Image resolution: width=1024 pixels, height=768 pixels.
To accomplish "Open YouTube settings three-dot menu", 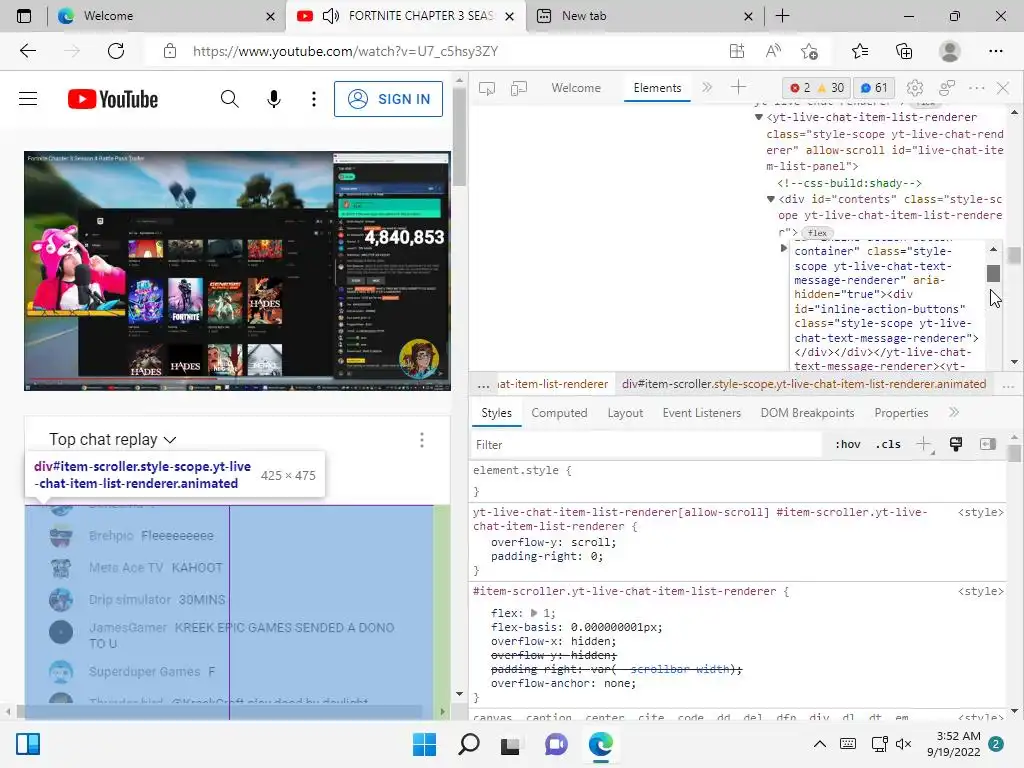I will (x=314, y=99).
